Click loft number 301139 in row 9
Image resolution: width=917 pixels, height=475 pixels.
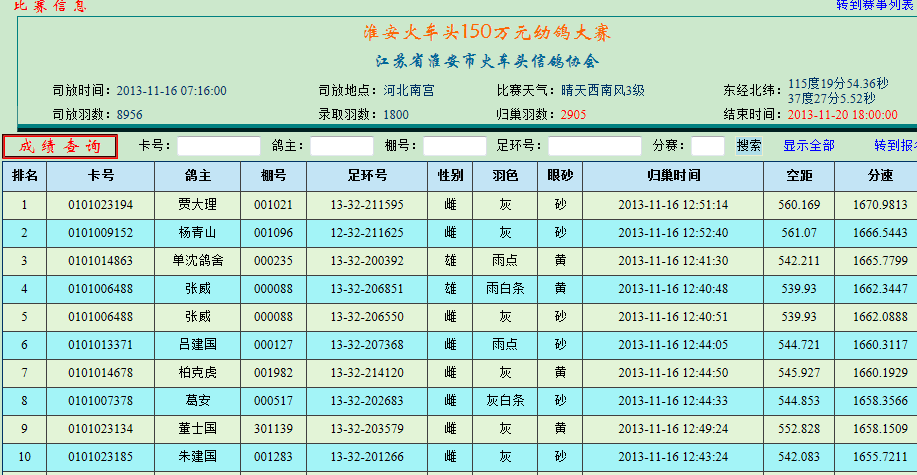click(x=273, y=429)
